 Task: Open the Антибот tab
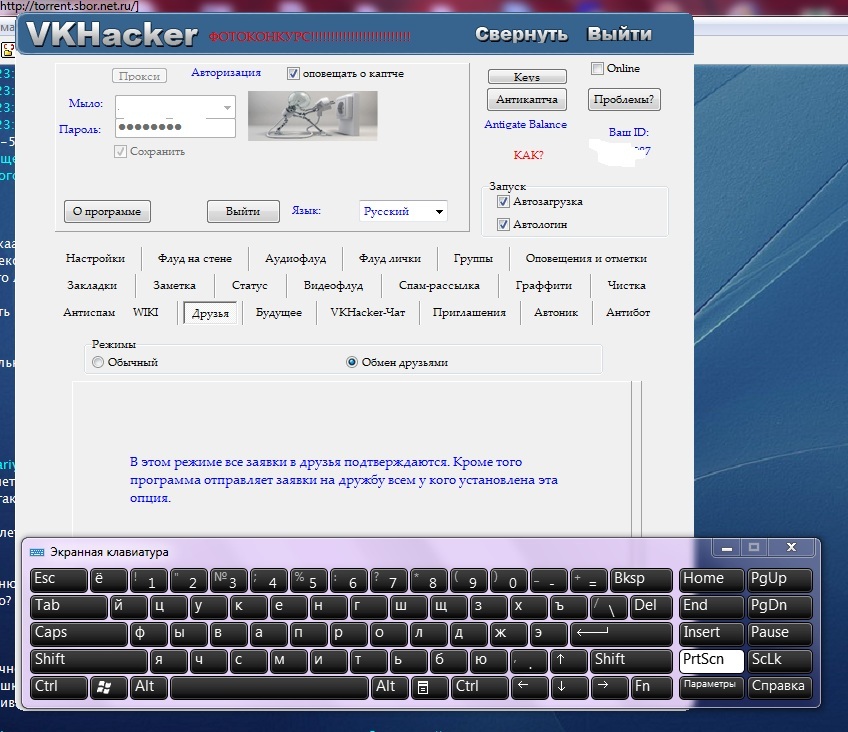tap(628, 312)
